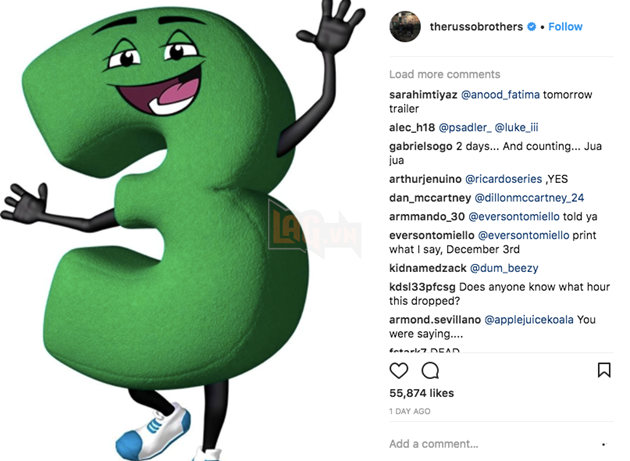This screenshot has height=461, width=630.
Task: Click the verified badge next to therussobrothers
Action: click(x=531, y=27)
